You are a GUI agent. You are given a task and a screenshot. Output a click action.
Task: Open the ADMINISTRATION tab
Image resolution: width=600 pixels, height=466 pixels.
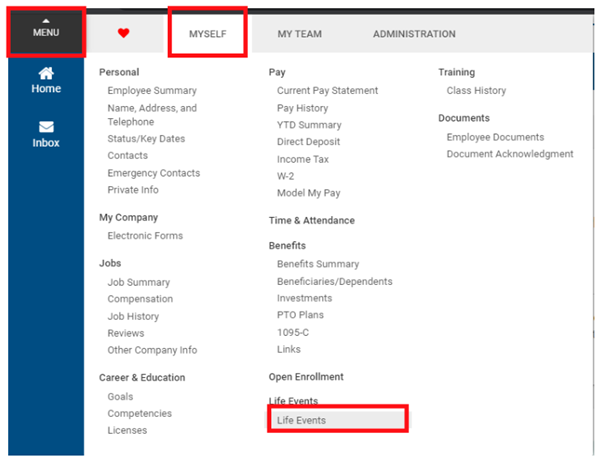click(414, 34)
